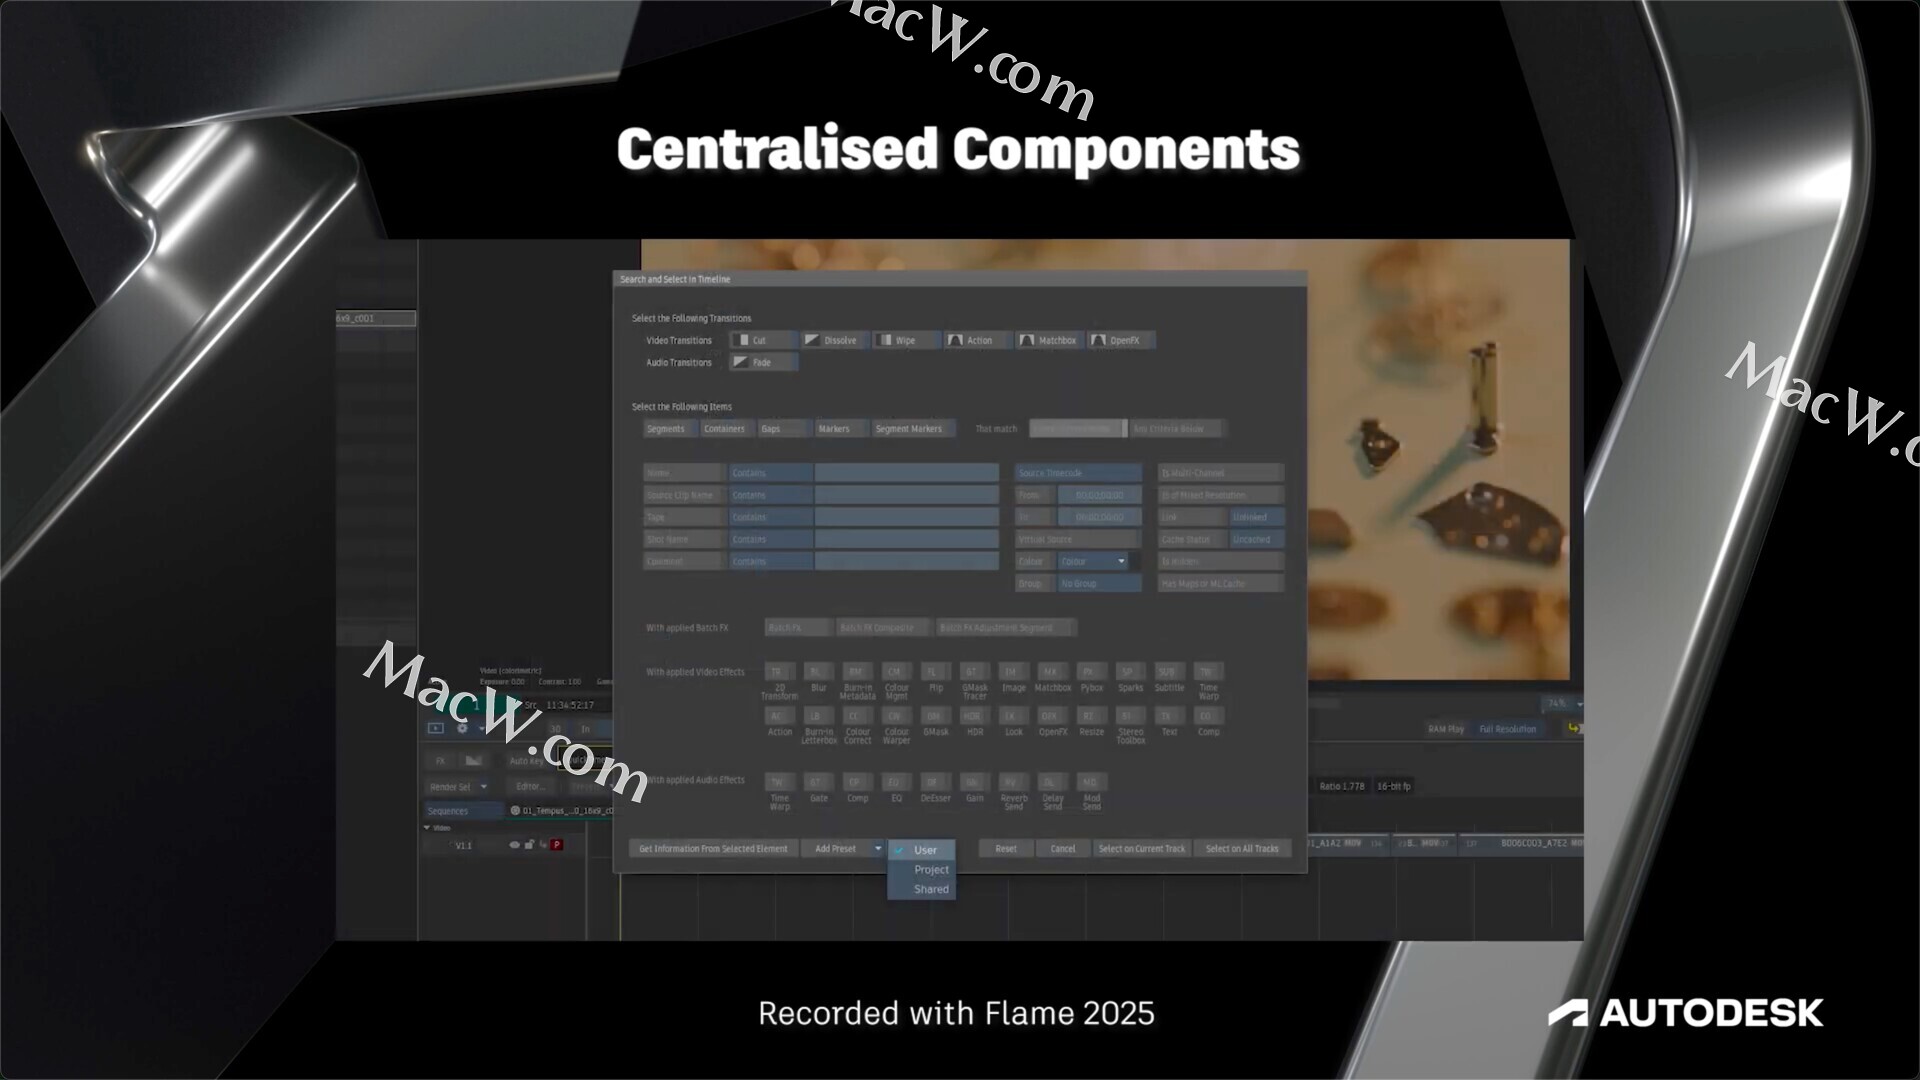Open the Add Preset dropdown arrow
Screen dimensions: 1920x1080
878,849
